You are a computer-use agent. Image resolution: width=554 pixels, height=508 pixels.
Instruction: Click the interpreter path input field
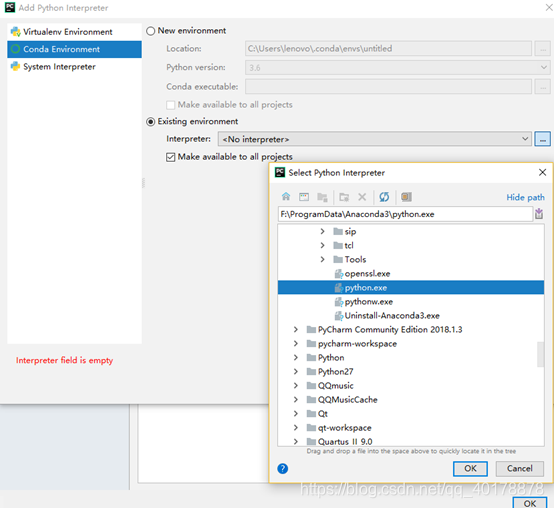[405, 214]
